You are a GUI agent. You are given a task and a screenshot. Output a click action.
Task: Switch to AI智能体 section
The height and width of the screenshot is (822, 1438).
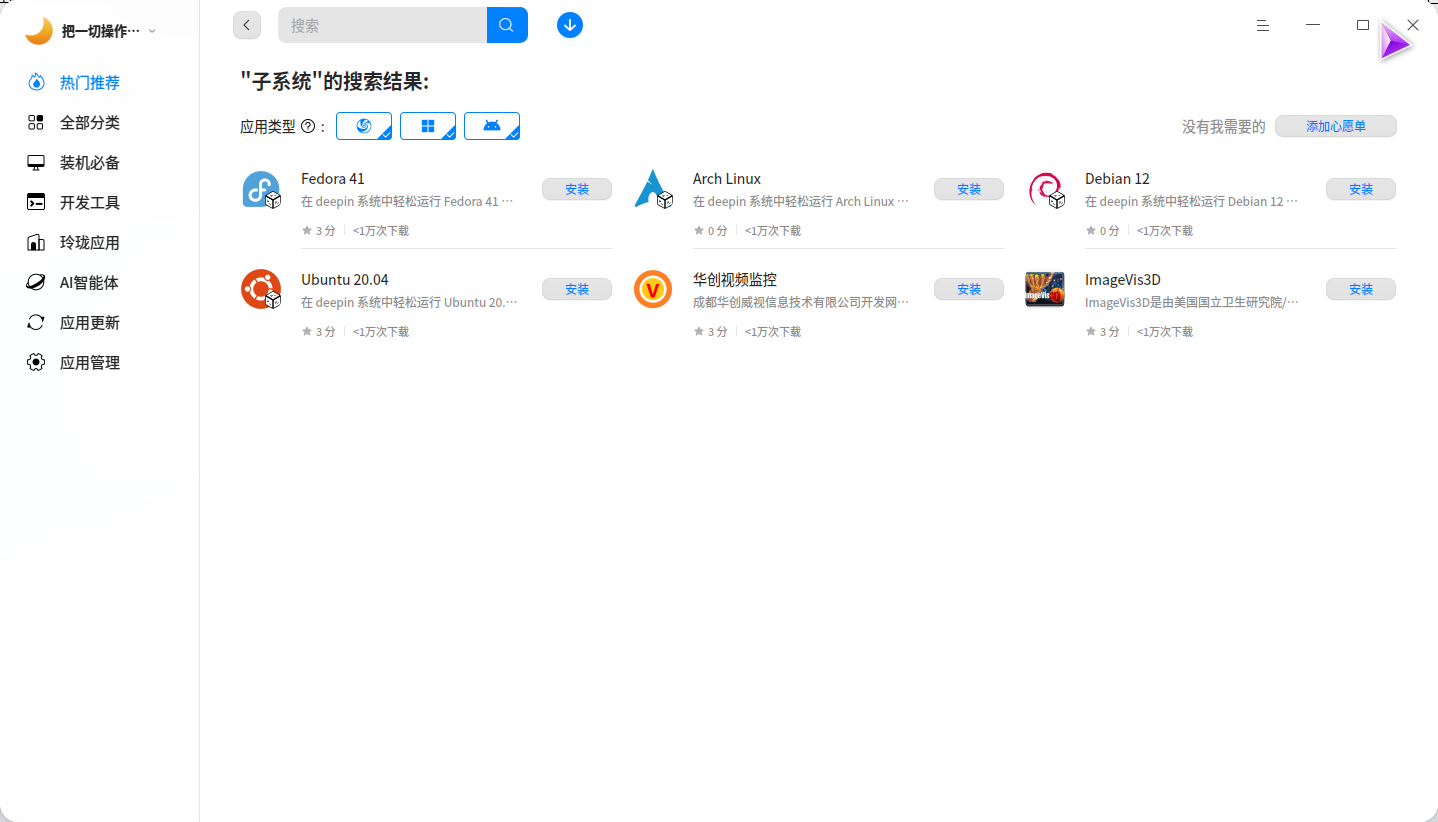[x=89, y=282]
